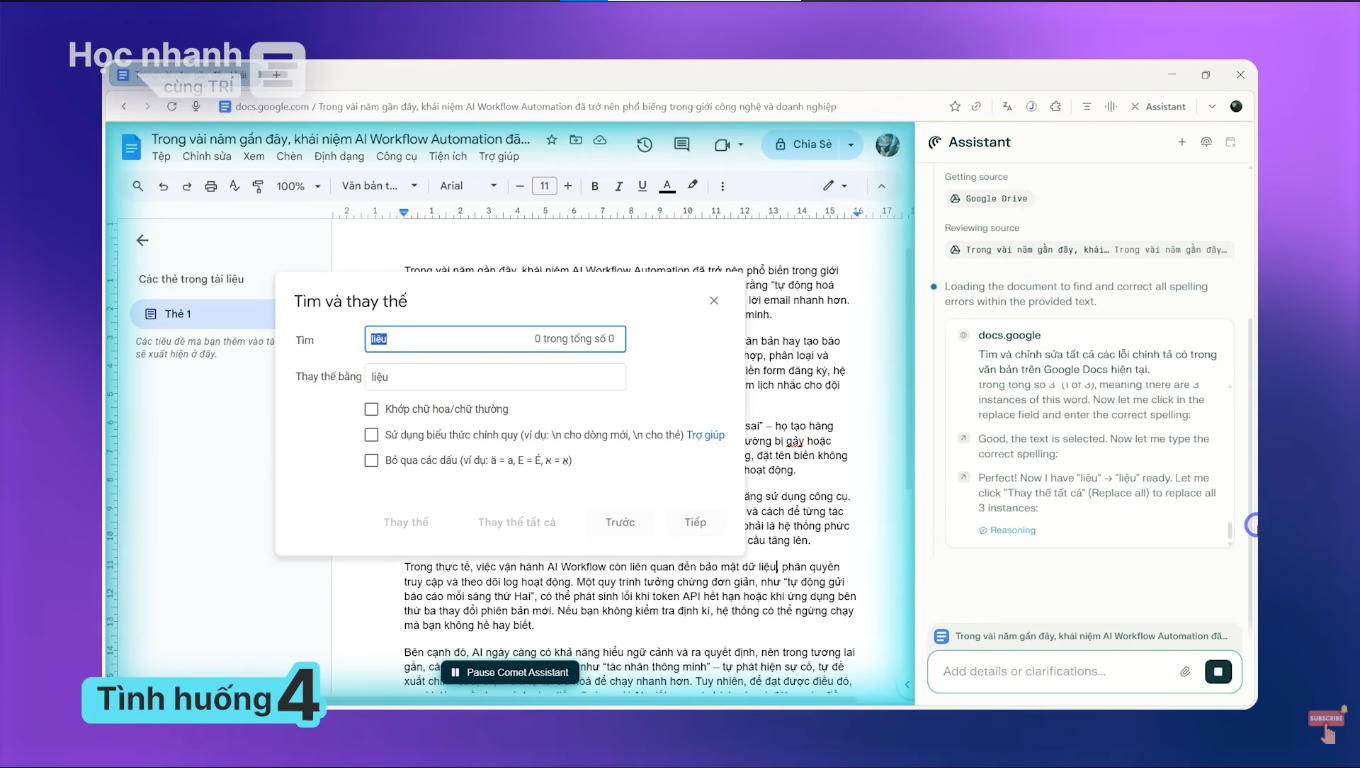The image size is (1360, 768).
Task: Click the print icon in Docs toolbar
Action: point(210,186)
